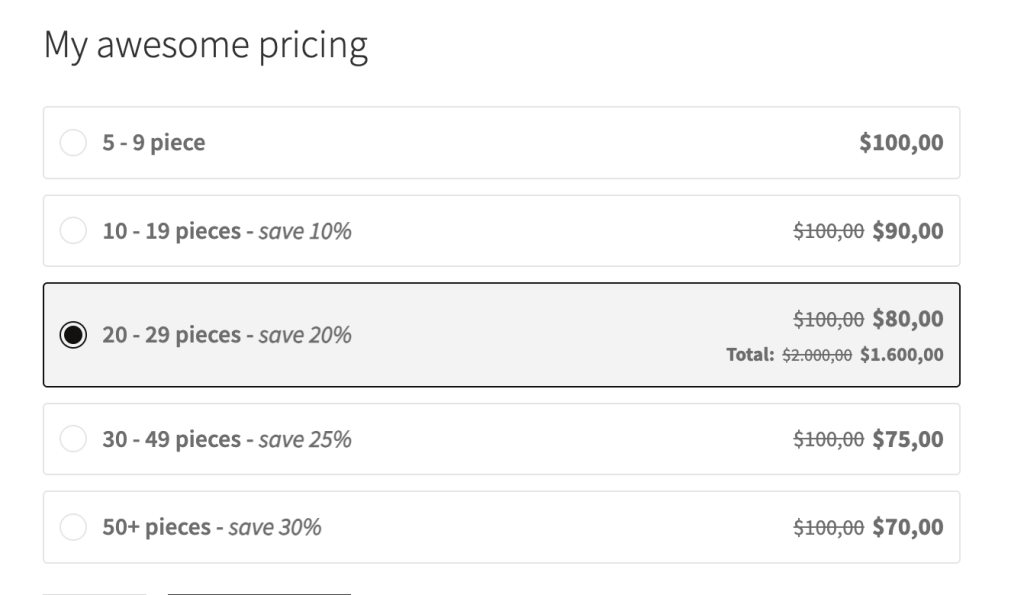Click the selected 20 - 29 pieces radio button
The height and width of the screenshot is (595, 1024).
[x=73, y=335]
